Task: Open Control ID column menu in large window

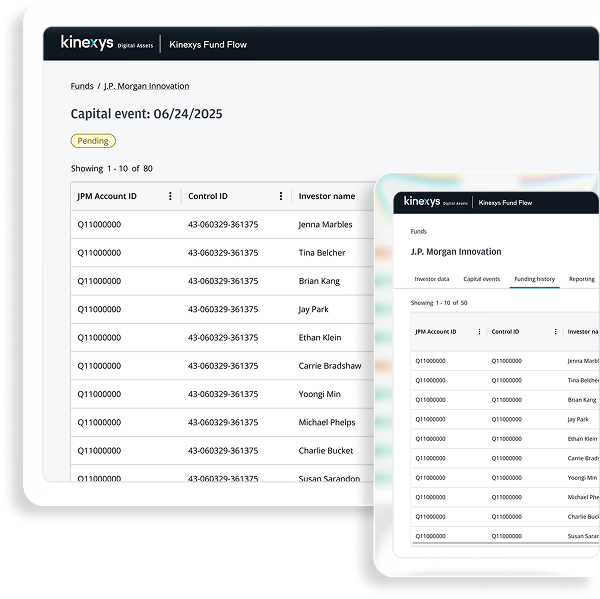Action: pyautogui.click(x=281, y=196)
